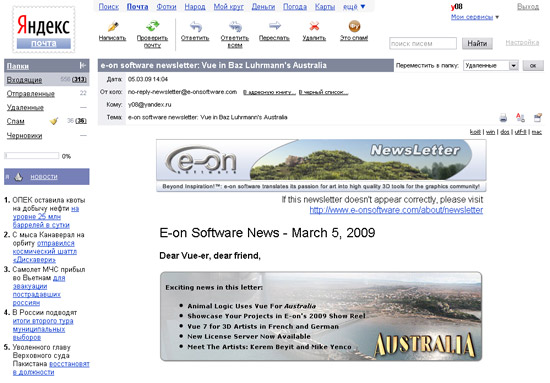Click the Переслать forward arrow icon
Viewport: 550px width, 383px height.
[x=275, y=26]
